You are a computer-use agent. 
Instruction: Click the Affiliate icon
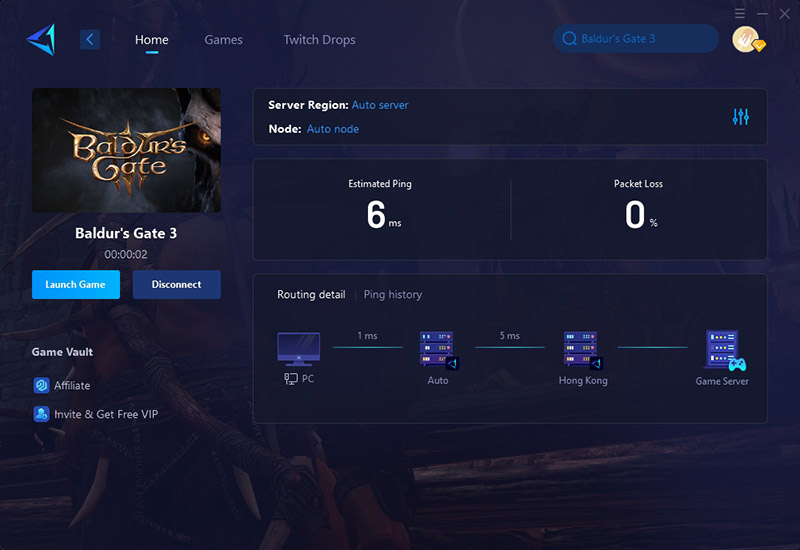point(41,385)
